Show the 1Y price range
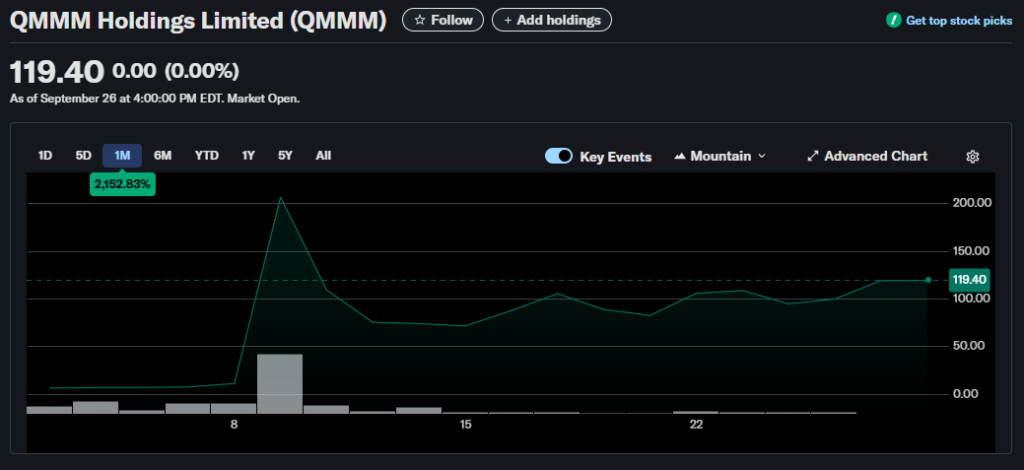This screenshot has width=1024, height=470. pos(248,155)
